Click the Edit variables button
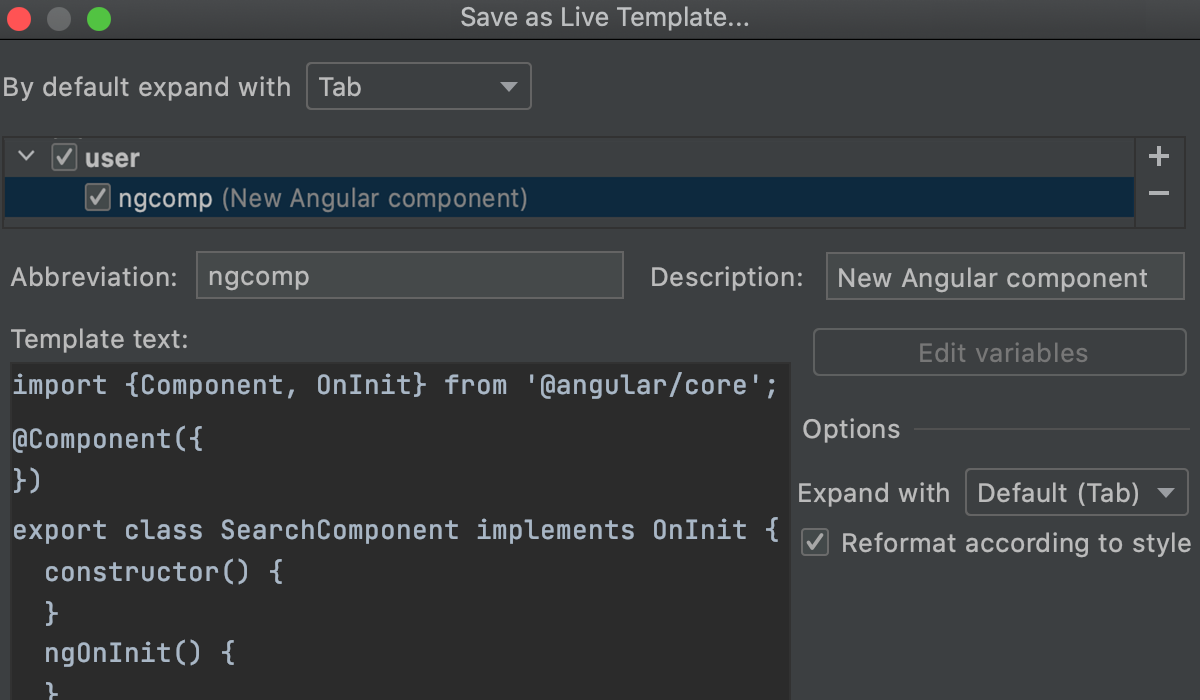1200x700 pixels. (x=1000, y=353)
